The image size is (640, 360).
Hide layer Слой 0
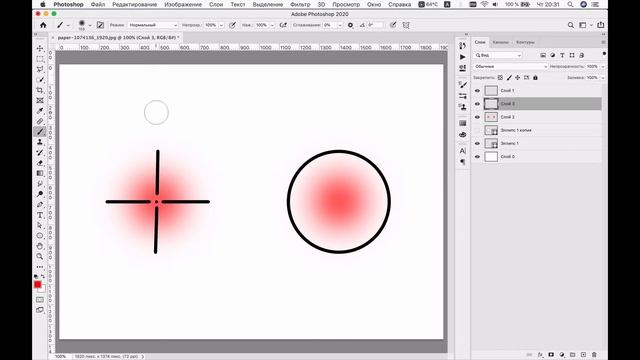477,157
